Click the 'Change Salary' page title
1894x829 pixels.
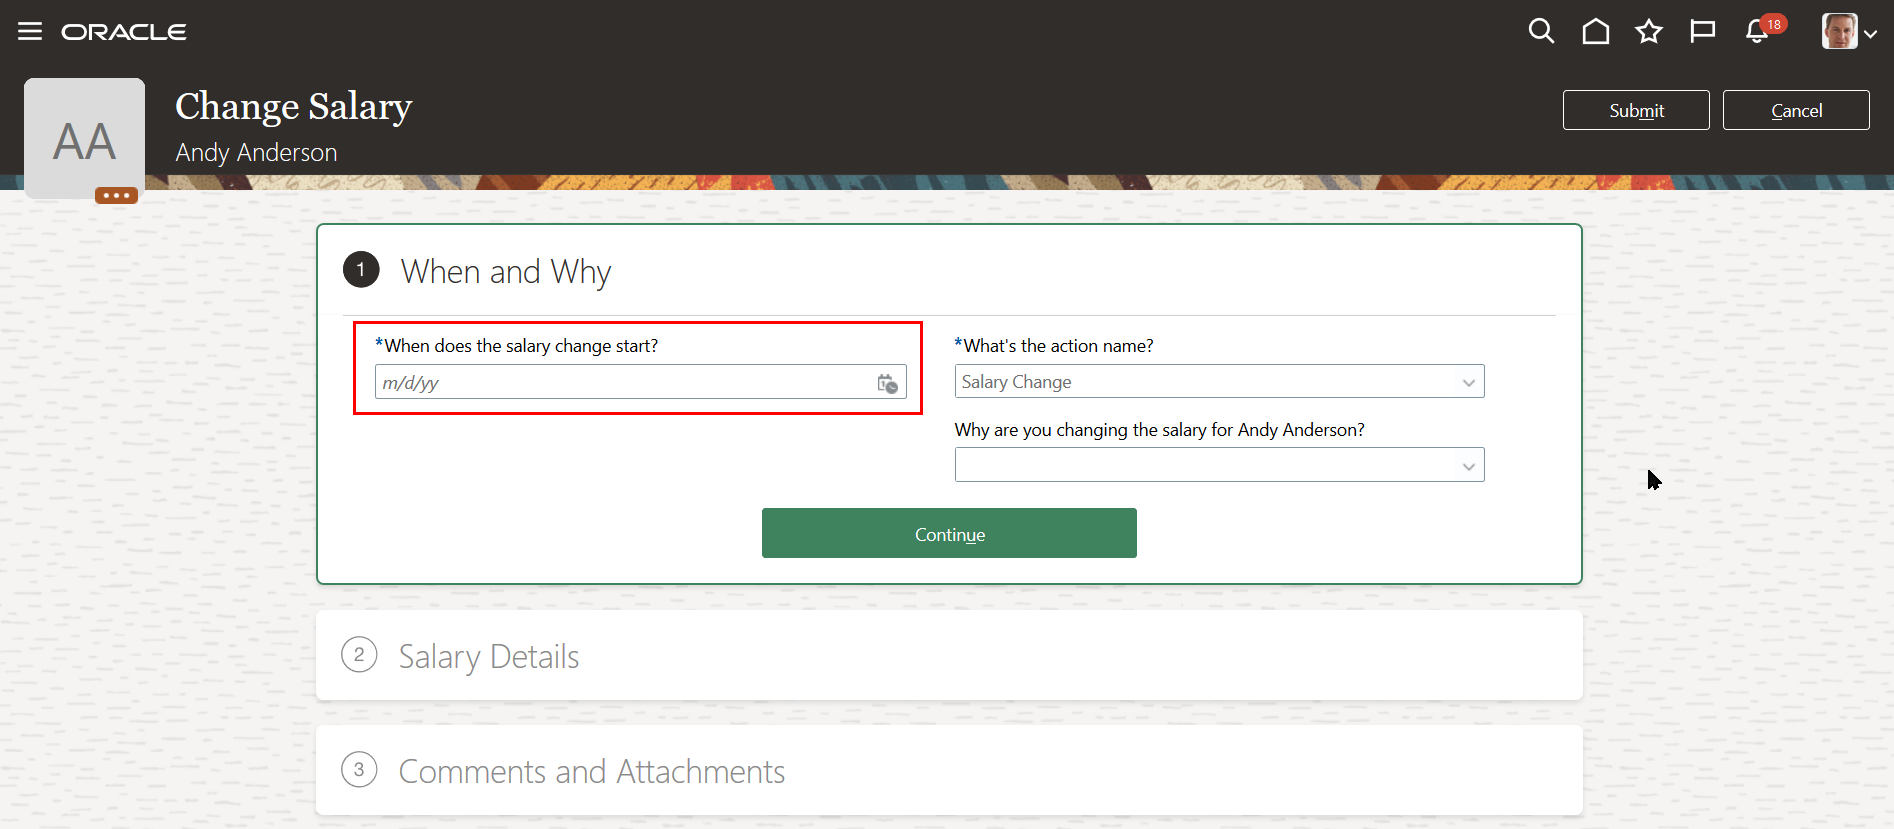(x=294, y=106)
